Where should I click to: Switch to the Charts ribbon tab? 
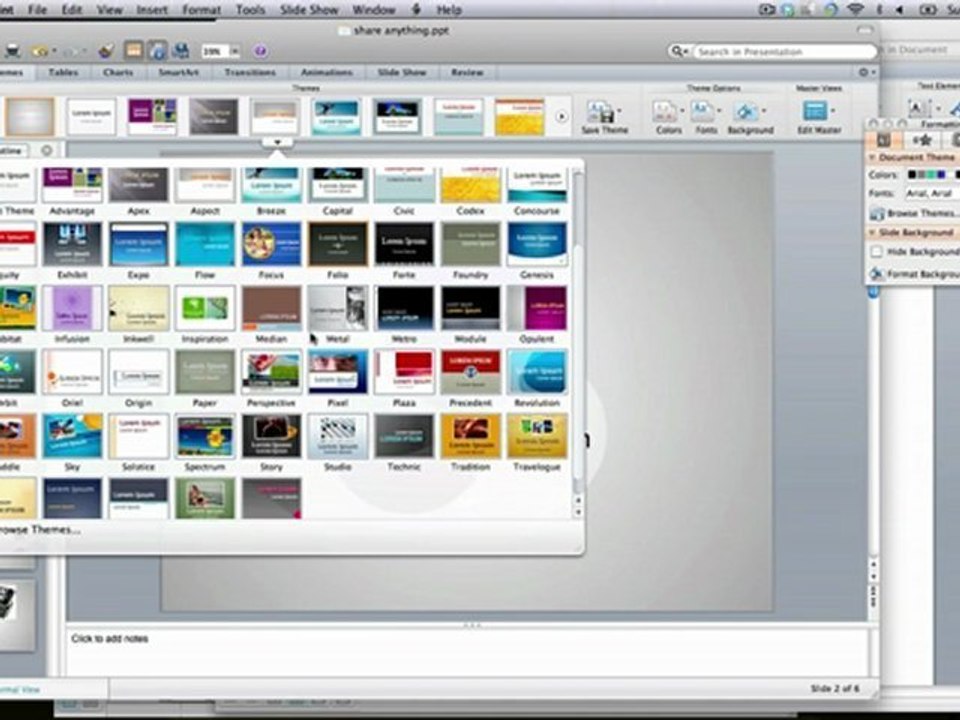click(118, 72)
